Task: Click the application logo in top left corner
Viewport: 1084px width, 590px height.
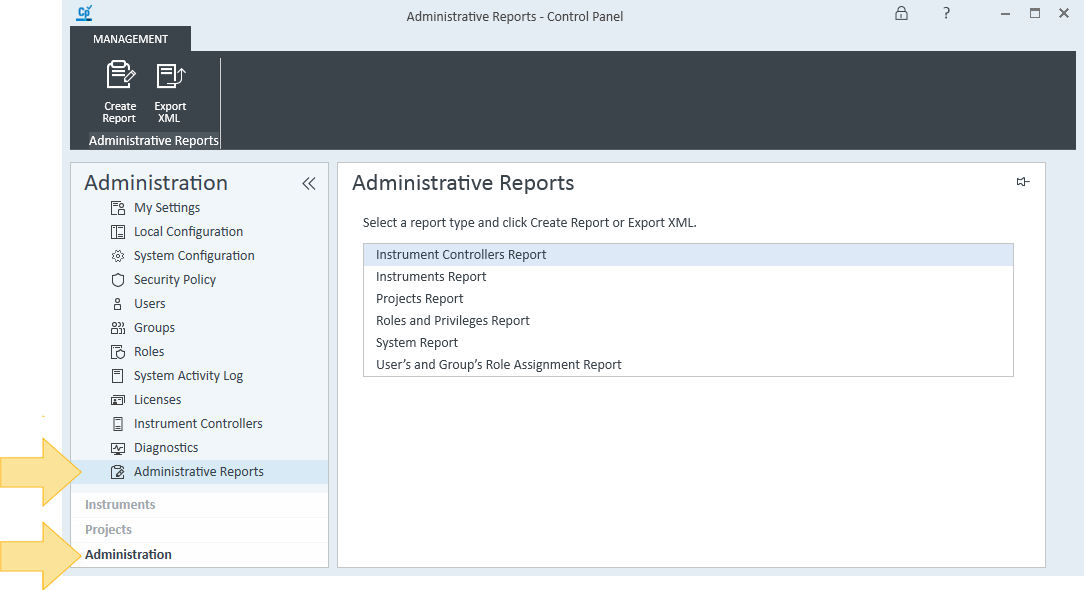Action: [x=84, y=13]
